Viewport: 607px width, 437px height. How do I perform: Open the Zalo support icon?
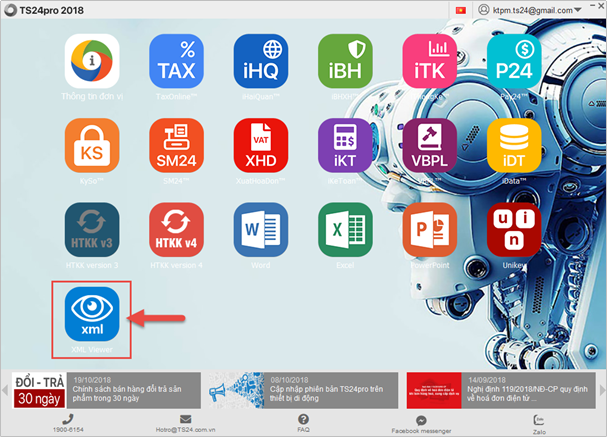click(x=539, y=420)
